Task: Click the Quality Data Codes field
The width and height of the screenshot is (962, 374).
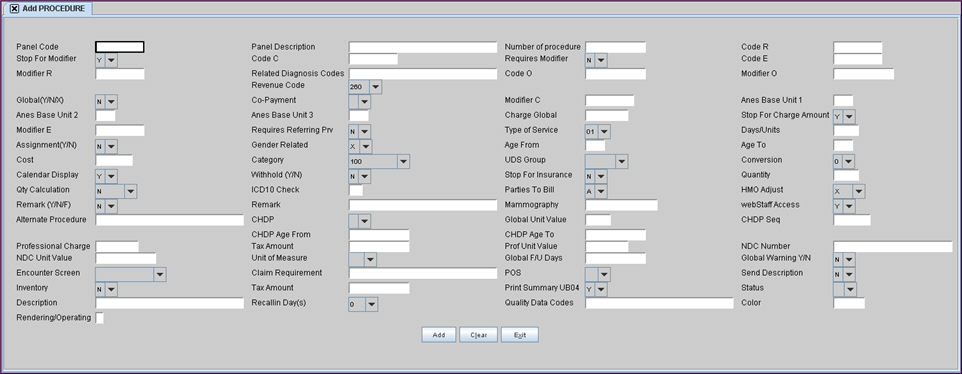Action: tap(660, 303)
